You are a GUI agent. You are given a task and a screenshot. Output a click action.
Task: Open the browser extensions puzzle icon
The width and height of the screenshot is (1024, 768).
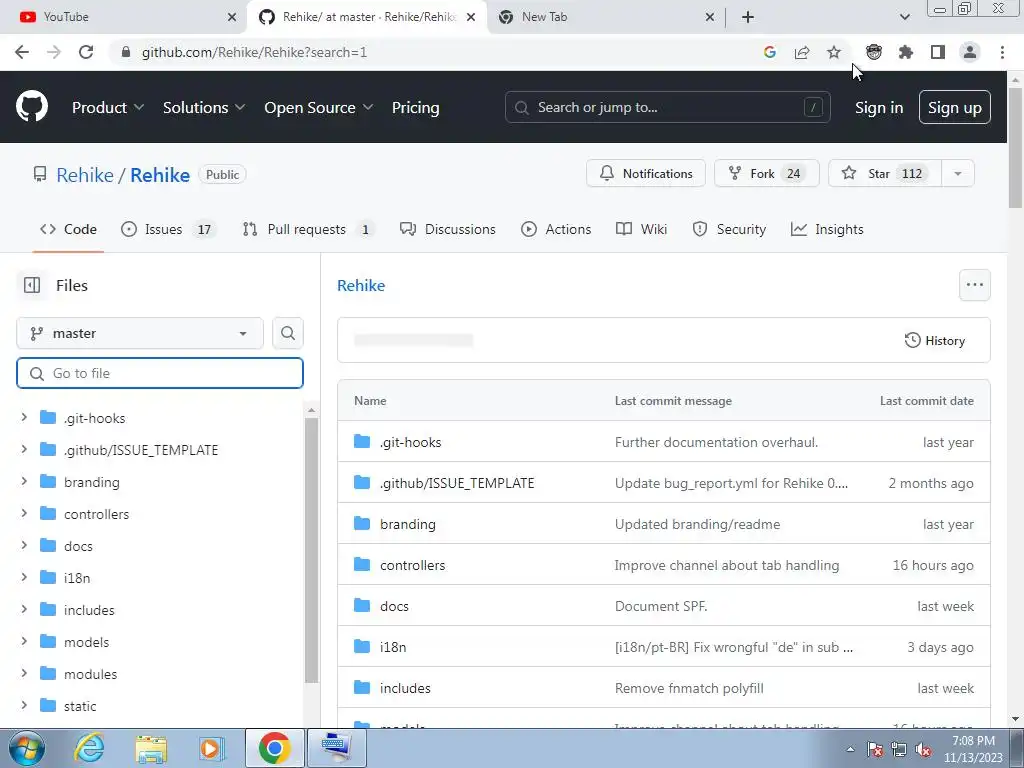coord(906,52)
